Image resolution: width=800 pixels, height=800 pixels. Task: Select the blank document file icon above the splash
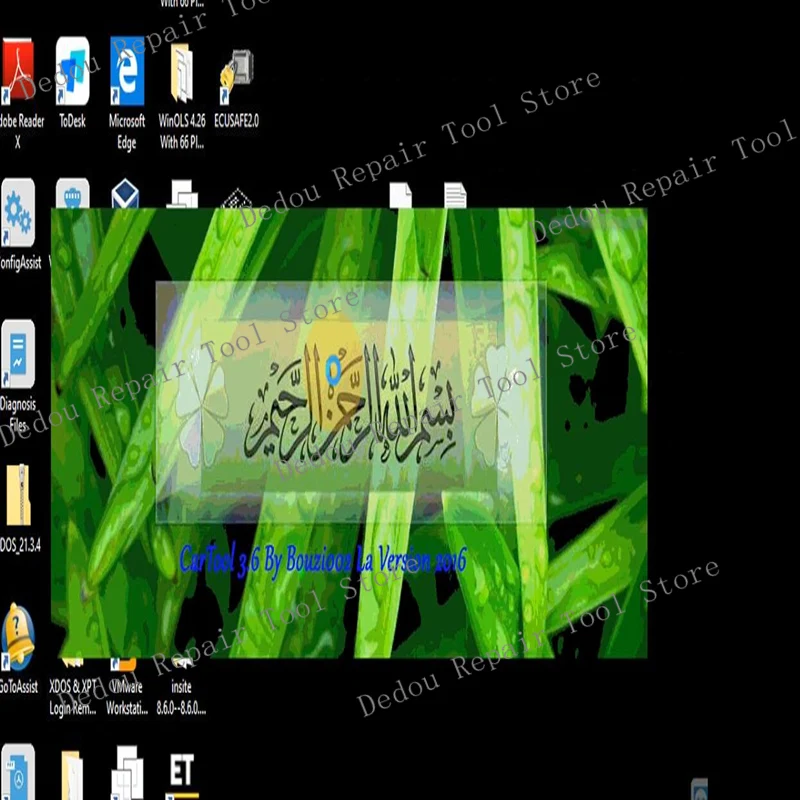click(401, 195)
